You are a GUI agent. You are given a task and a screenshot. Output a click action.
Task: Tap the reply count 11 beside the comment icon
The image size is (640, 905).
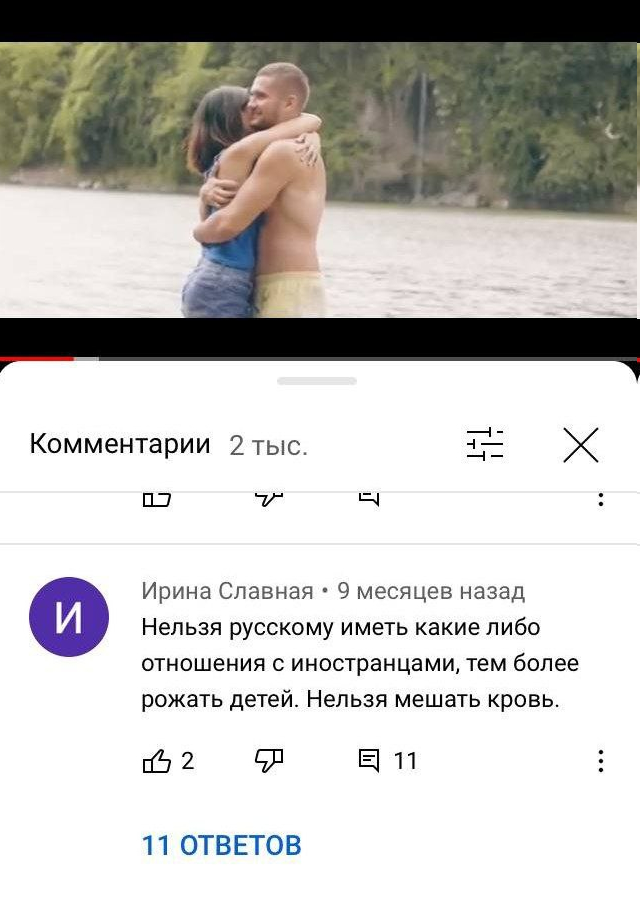point(405,761)
